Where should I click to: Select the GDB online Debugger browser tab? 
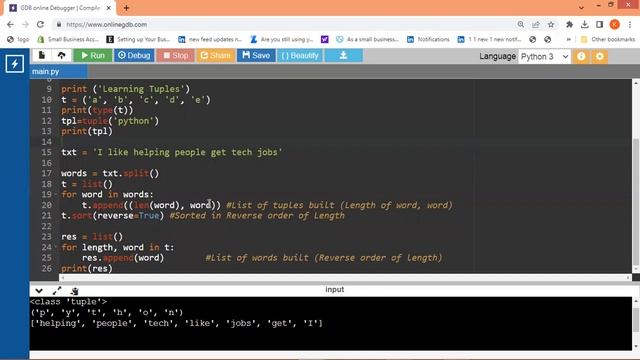click(x=60, y=8)
